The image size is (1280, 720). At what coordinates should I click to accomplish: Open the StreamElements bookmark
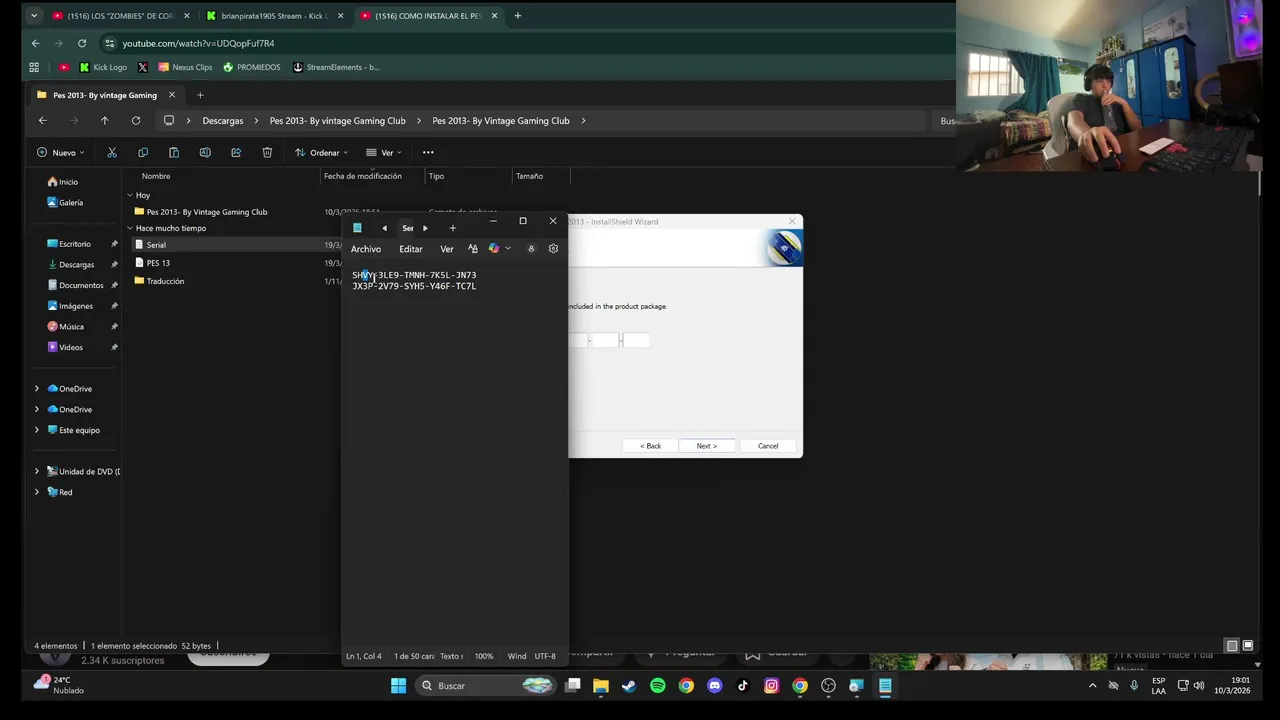pos(336,67)
